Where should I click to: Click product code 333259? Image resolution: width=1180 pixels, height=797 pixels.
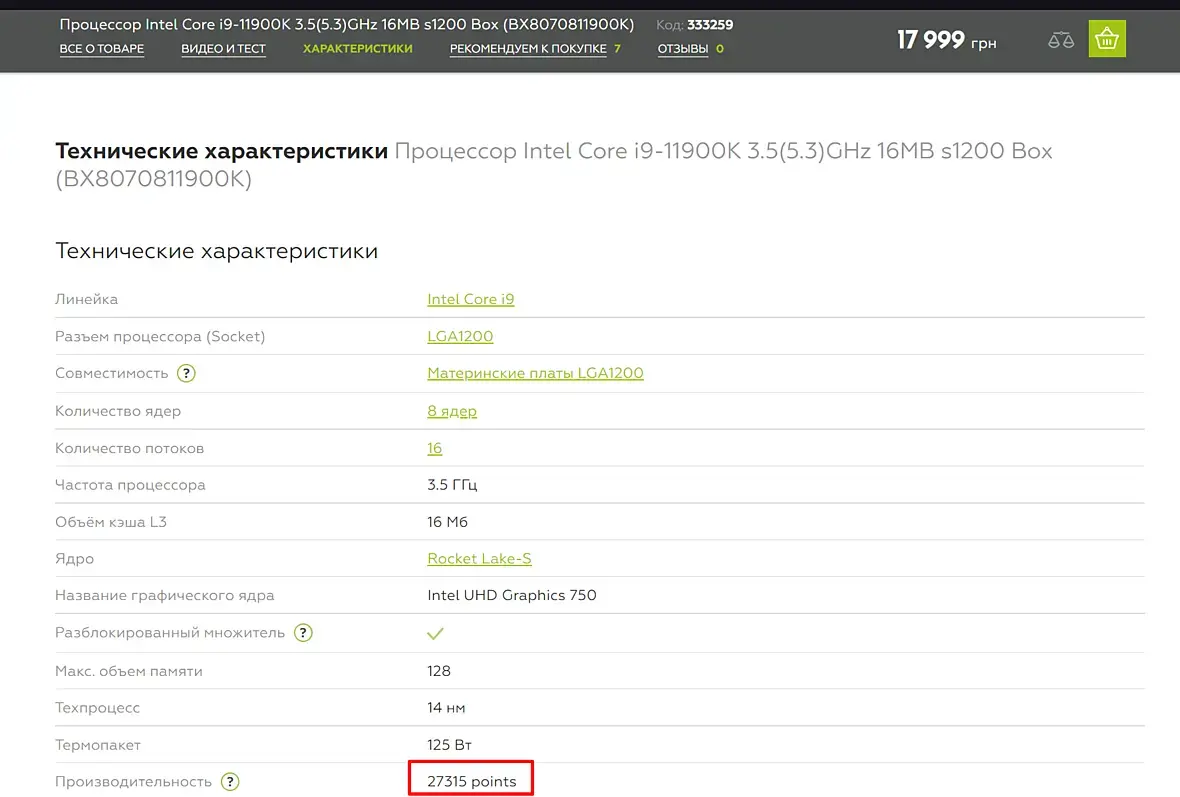(710, 25)
